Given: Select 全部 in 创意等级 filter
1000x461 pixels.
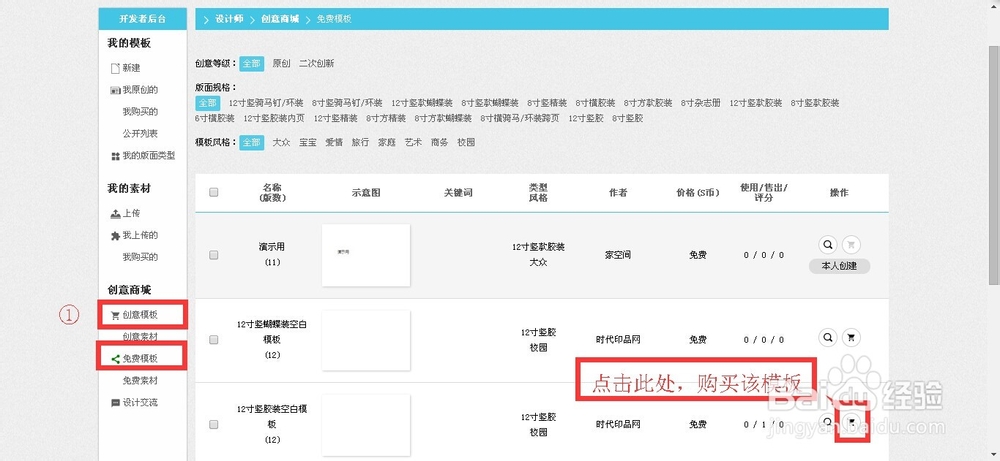Looking at the screenshot, I should tap(252, 63).
